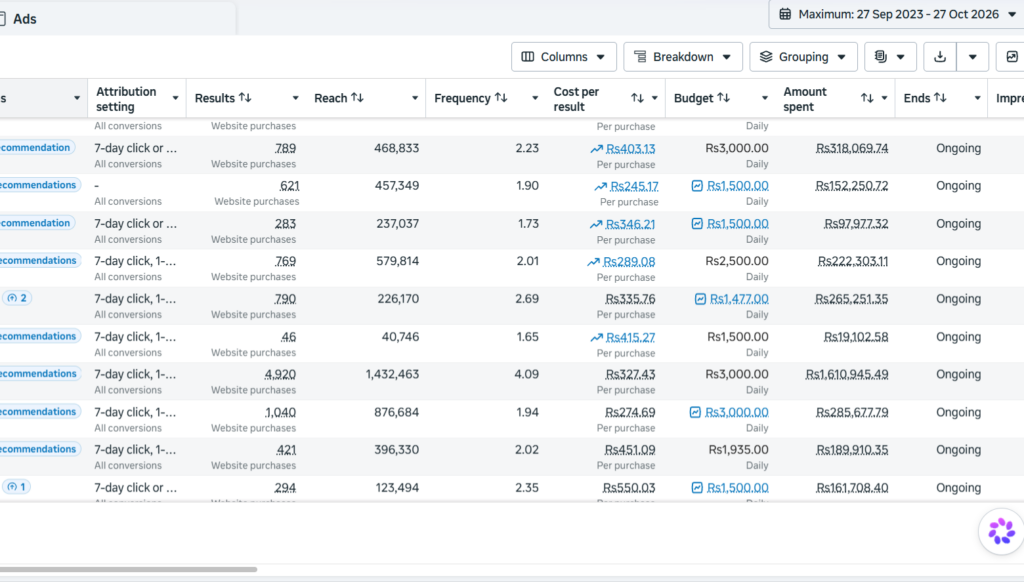Open Budget column menu arrow
Screen dimensions: 1024x582
click(x=765, y=98)
